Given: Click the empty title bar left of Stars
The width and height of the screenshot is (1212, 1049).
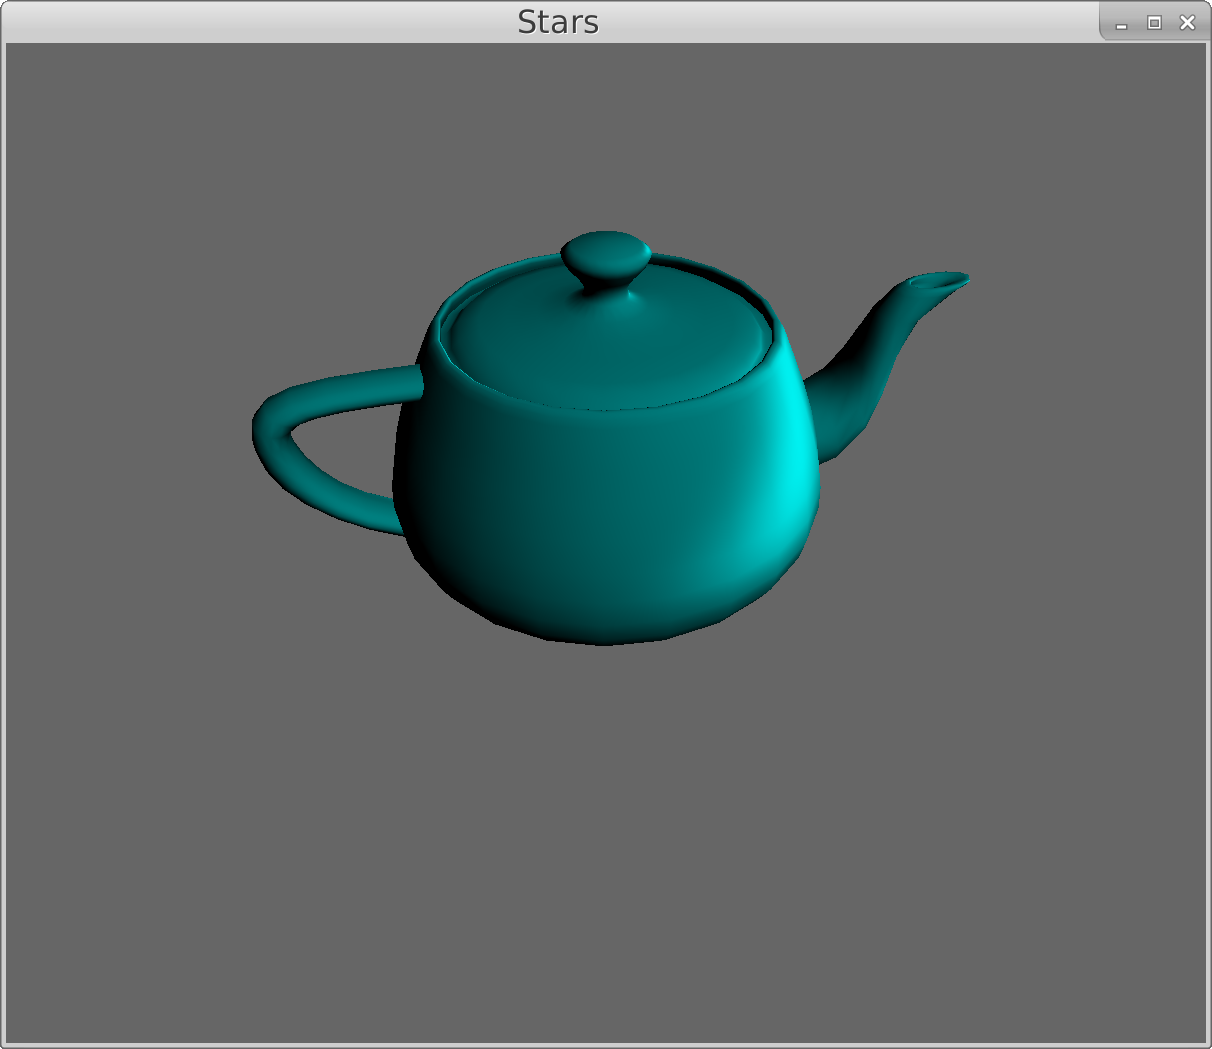Looking at the screenshot, I should pos(250,22).
